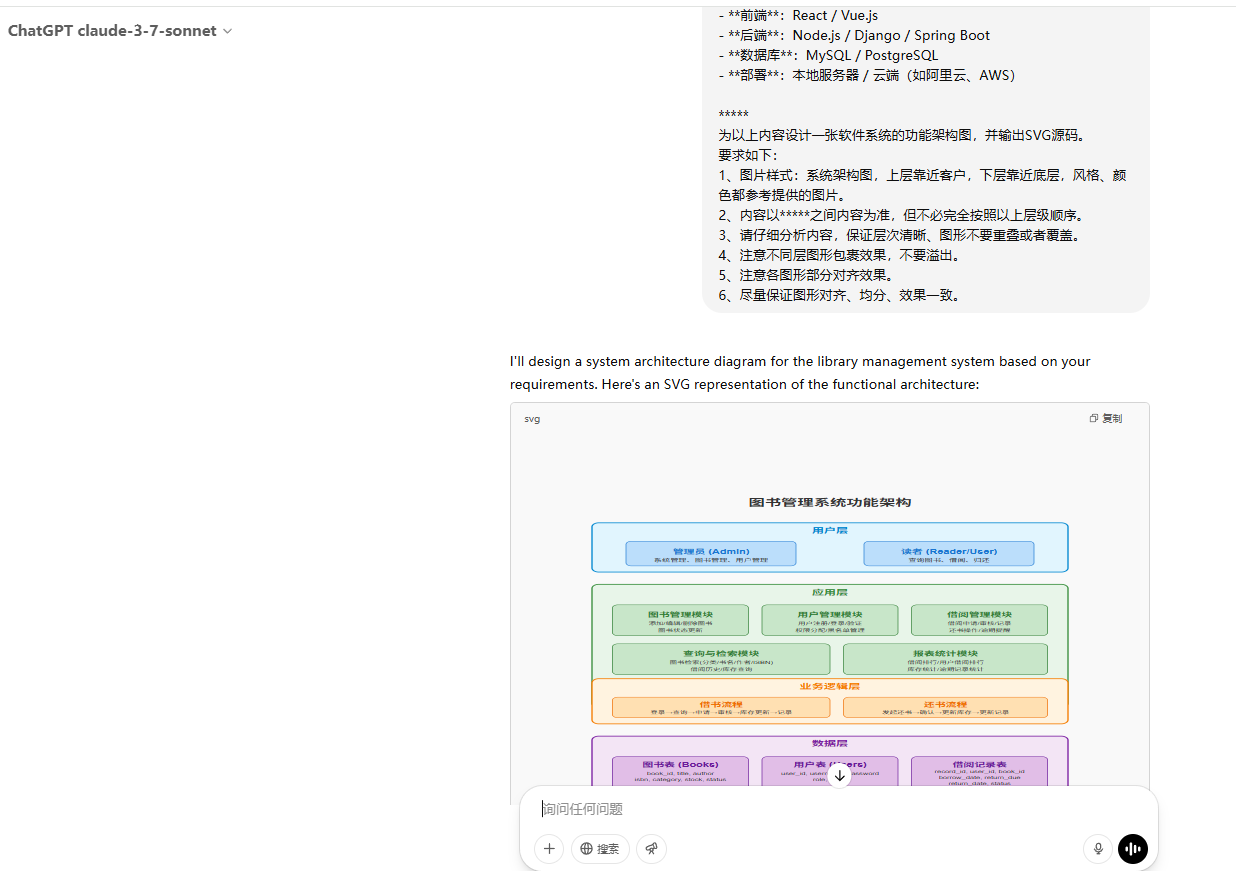Image resolution: width=1236 pixels, height=871 pixels.
Task: Enable the 搜索 web search button
Action: pos(600,849)
